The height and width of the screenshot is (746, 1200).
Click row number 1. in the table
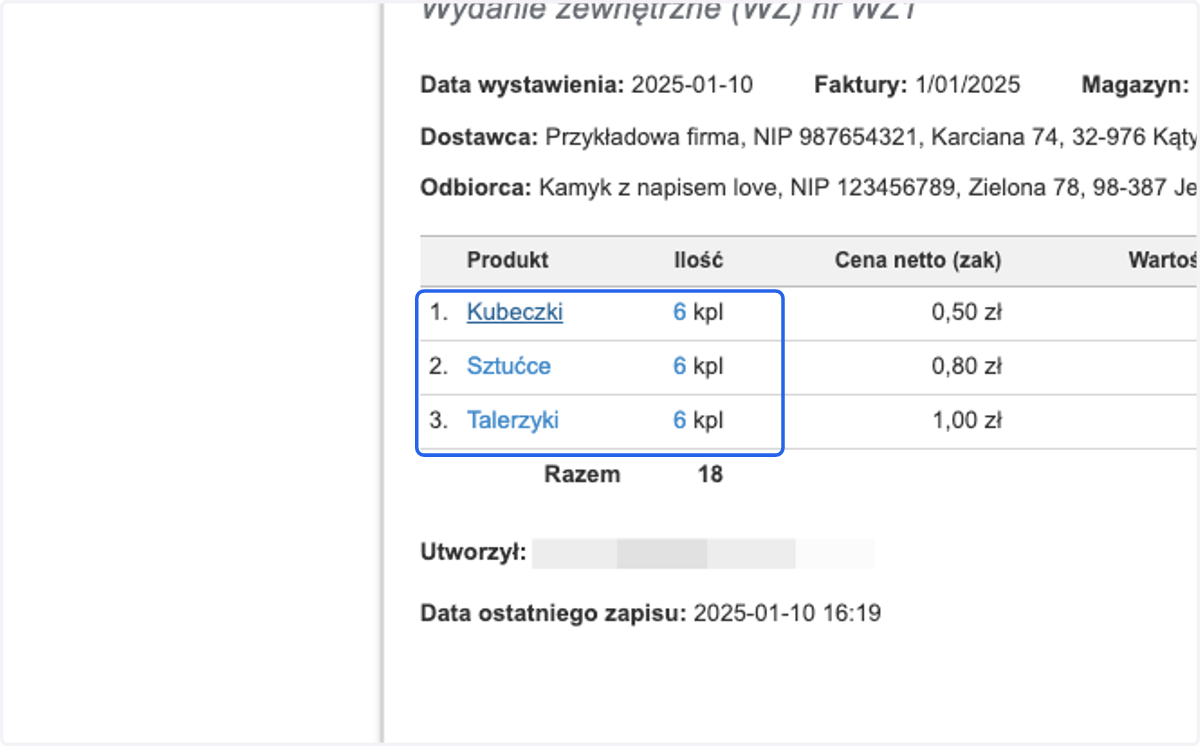tap(439, 312)
